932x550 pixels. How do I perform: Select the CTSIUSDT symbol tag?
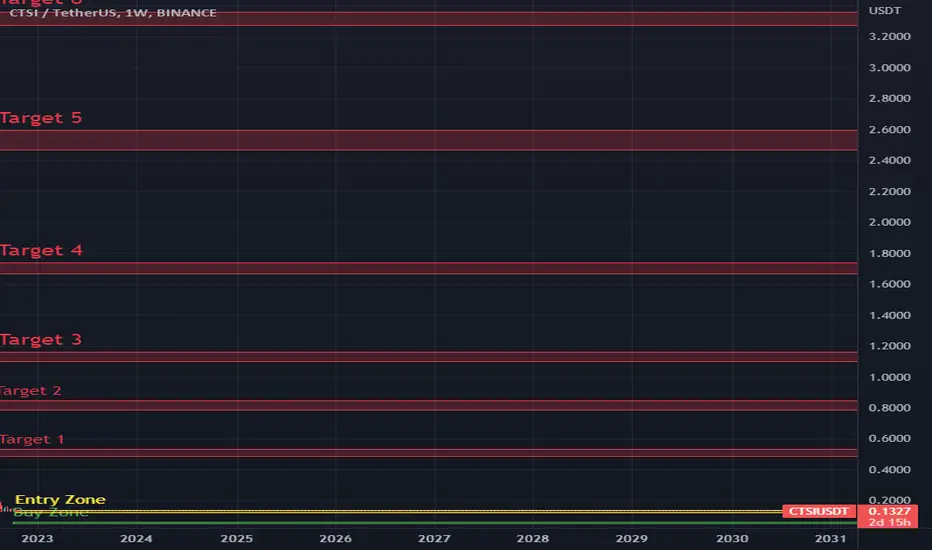818,511
